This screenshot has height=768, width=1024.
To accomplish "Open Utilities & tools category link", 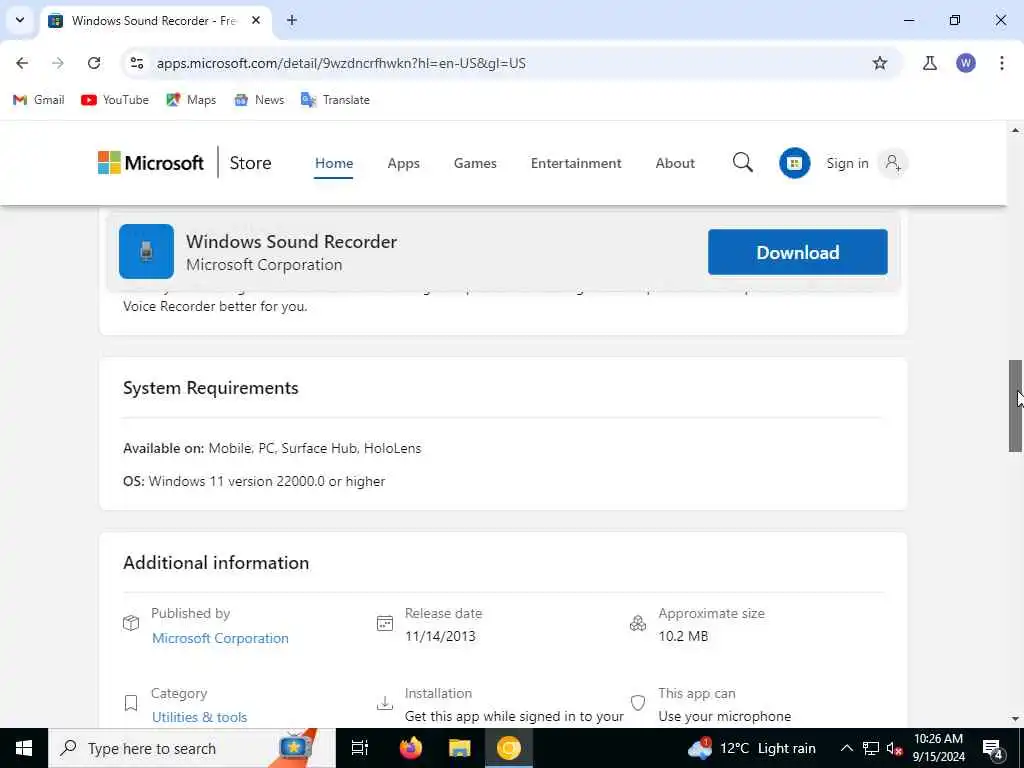I will tap(199, 717).
